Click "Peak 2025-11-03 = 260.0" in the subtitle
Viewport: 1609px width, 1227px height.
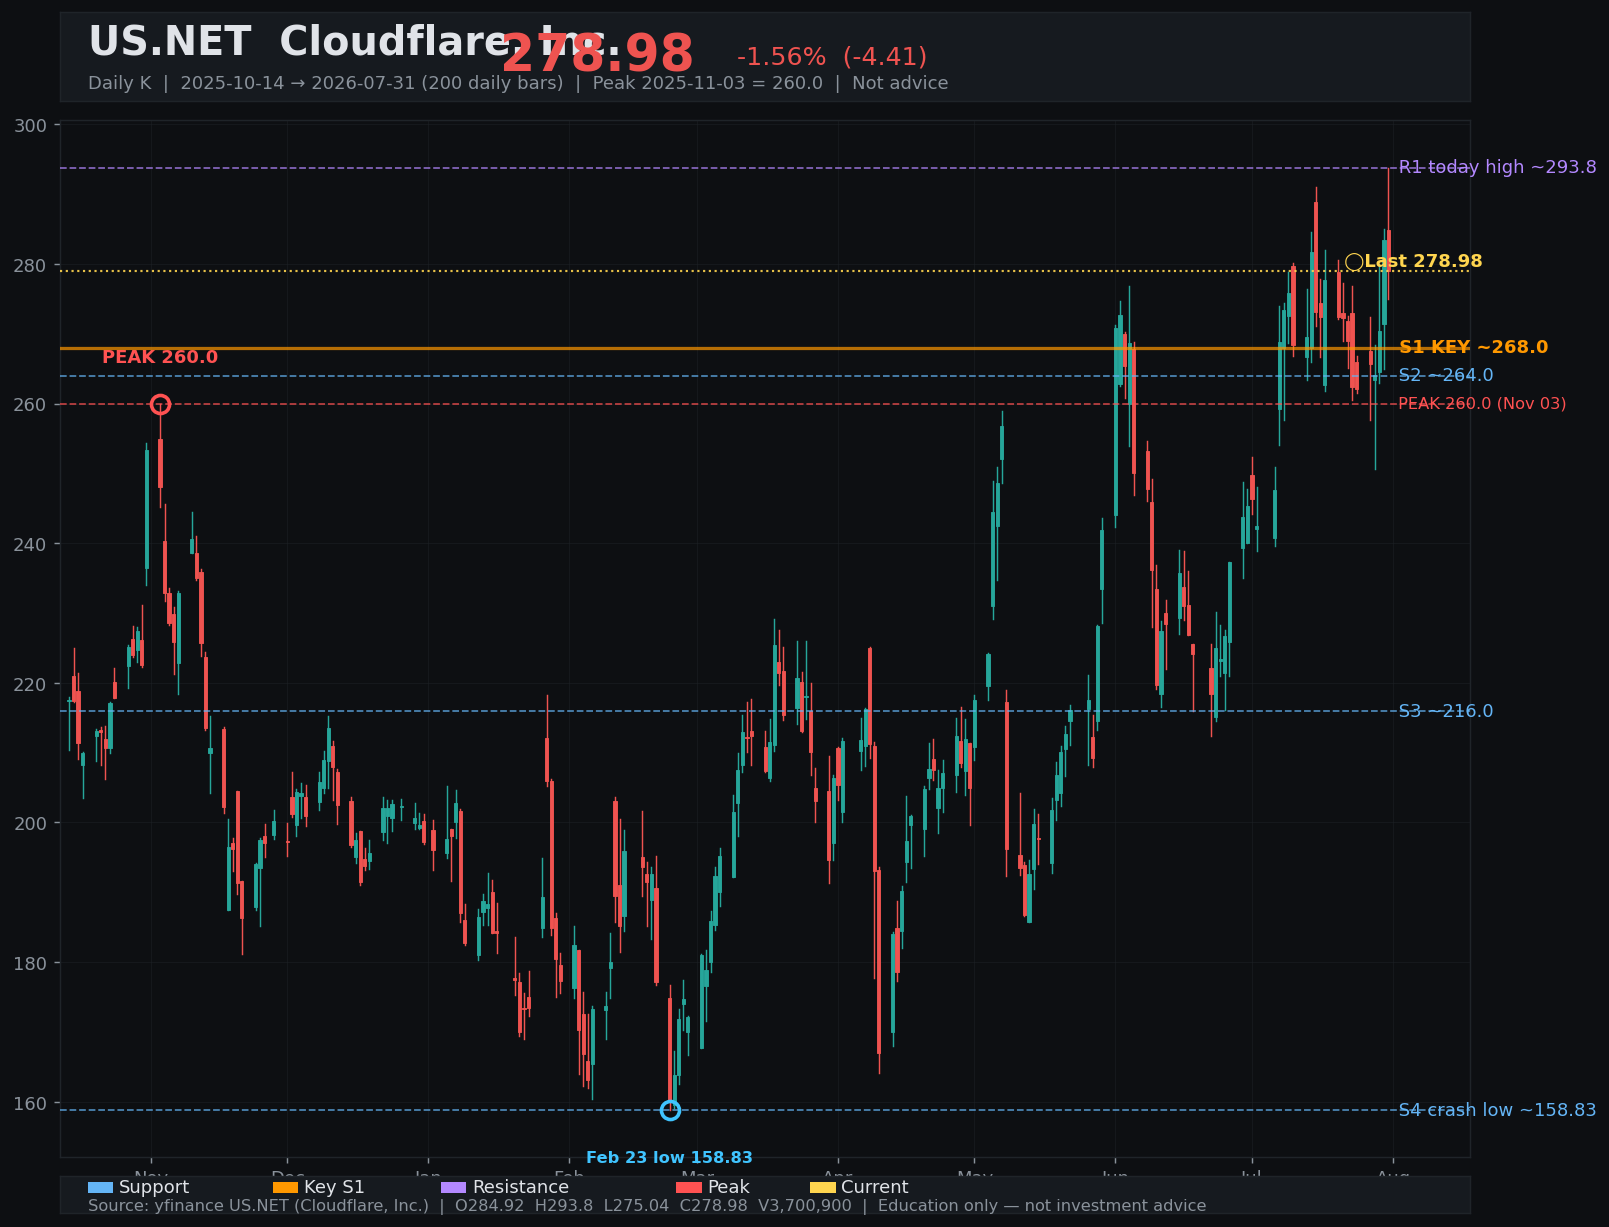tap(708, 83)
